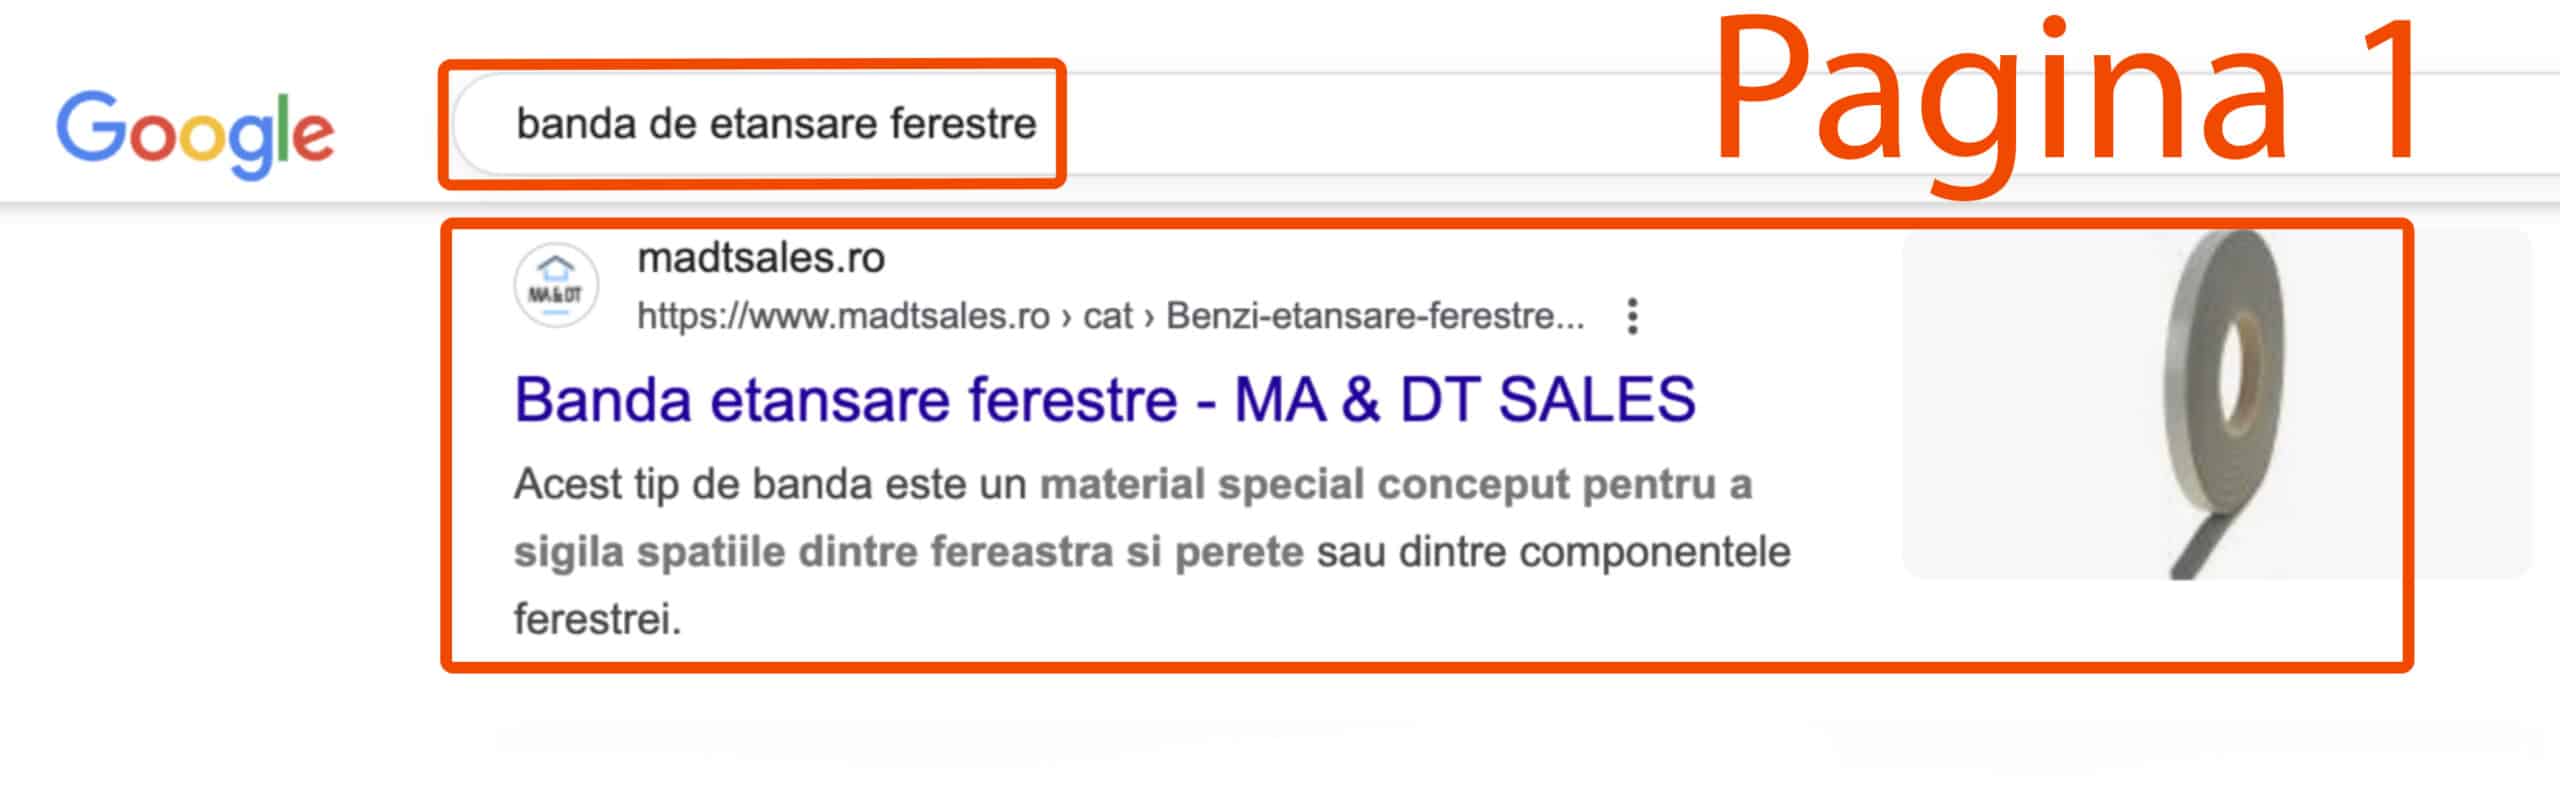Image resolution: width=2560 pixels, height=797 pixels.
Task: Open the sealing tape roll thumbnail
Action: [x=2216, y=403]
